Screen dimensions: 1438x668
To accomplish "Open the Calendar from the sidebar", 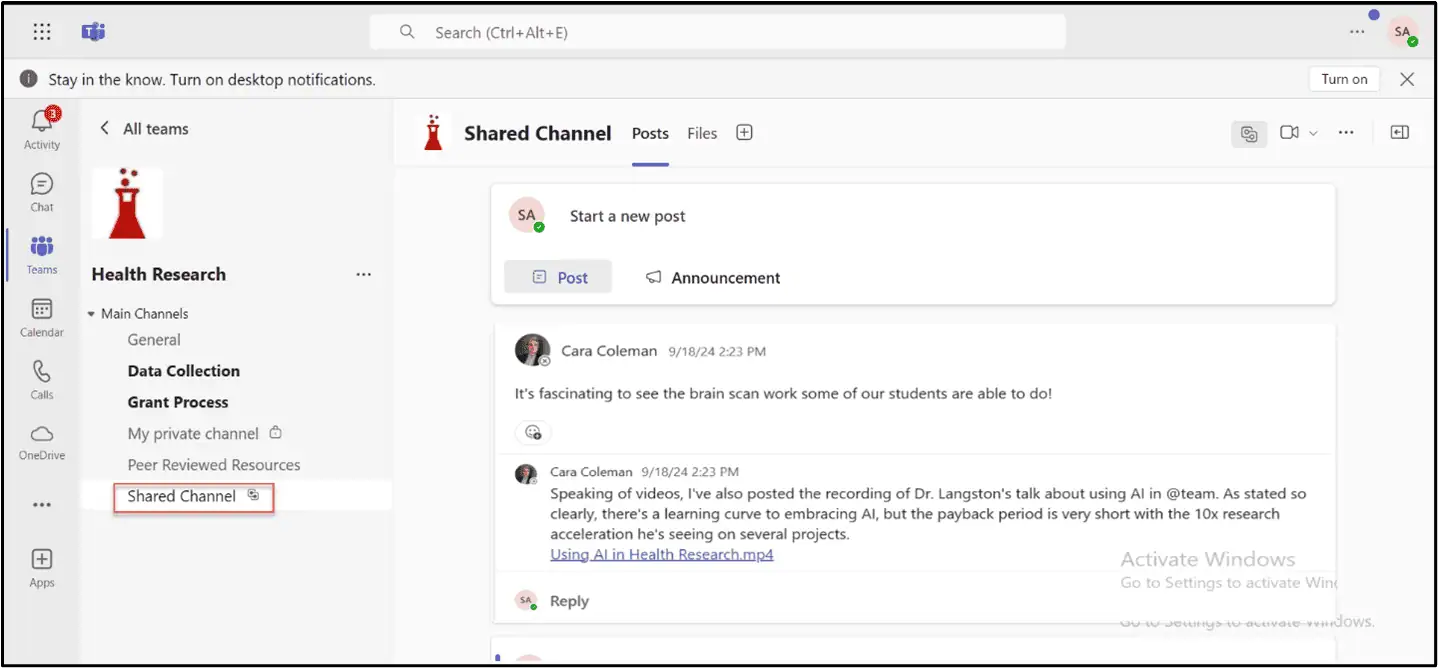I will (x=40, y=315).
